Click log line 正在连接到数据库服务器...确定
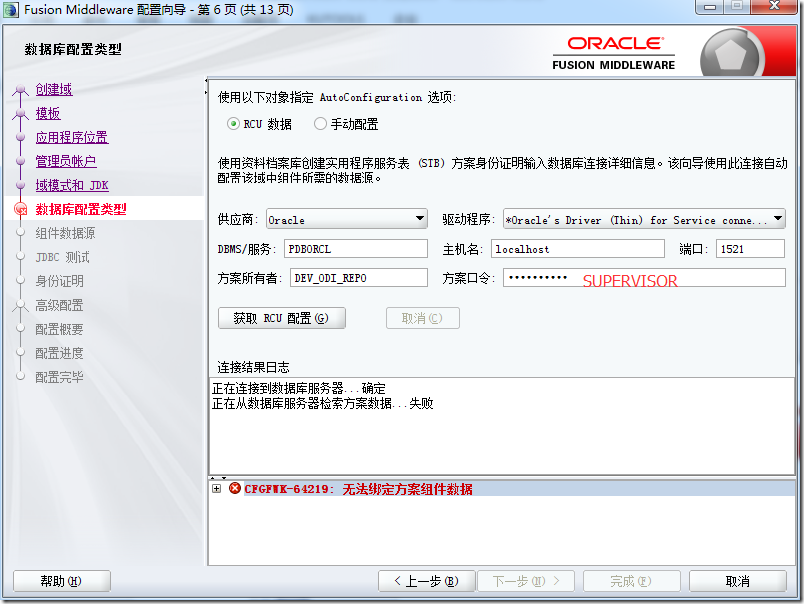 point(298,389)
